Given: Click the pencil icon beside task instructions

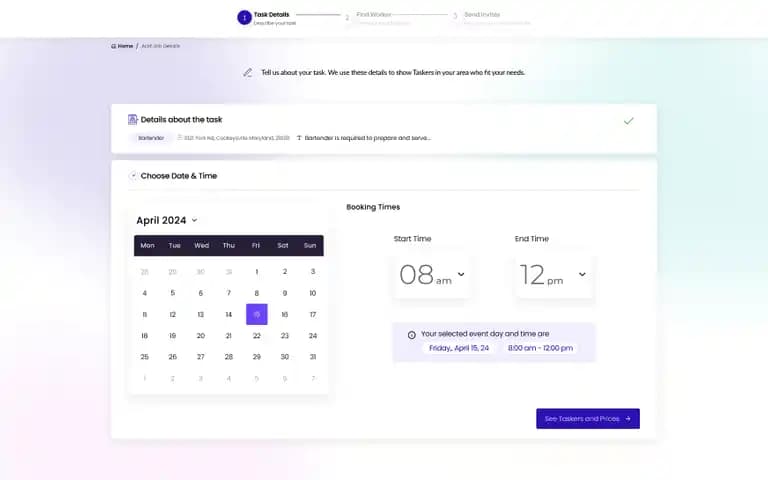Looking at the screenshot, I should click(x=248, y=72).
